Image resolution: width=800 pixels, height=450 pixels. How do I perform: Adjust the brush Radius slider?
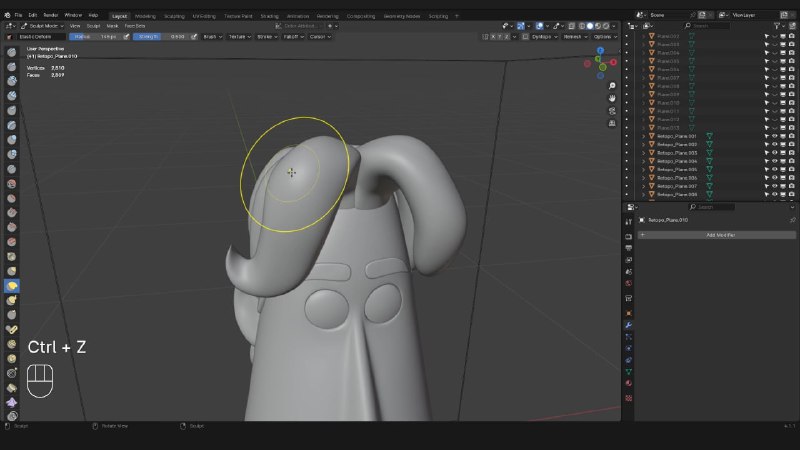coord(96,37)
